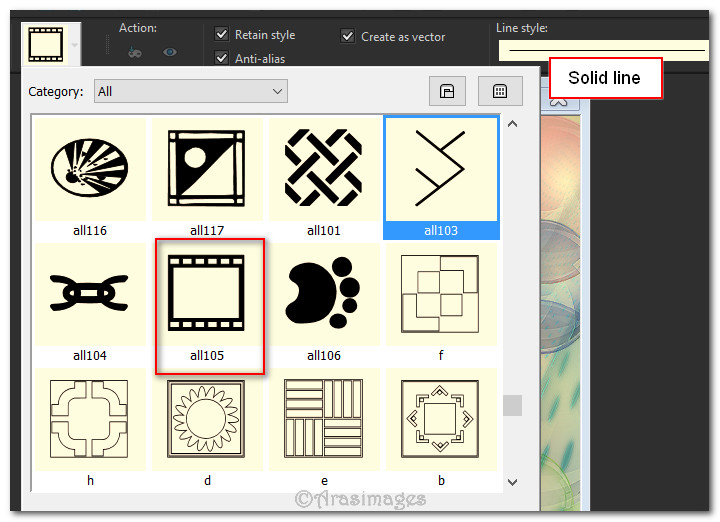Image resolution: width=720 pixels, height=522 pixels.
Task: Open the Category dropdown list
Action: coord(190,91)
